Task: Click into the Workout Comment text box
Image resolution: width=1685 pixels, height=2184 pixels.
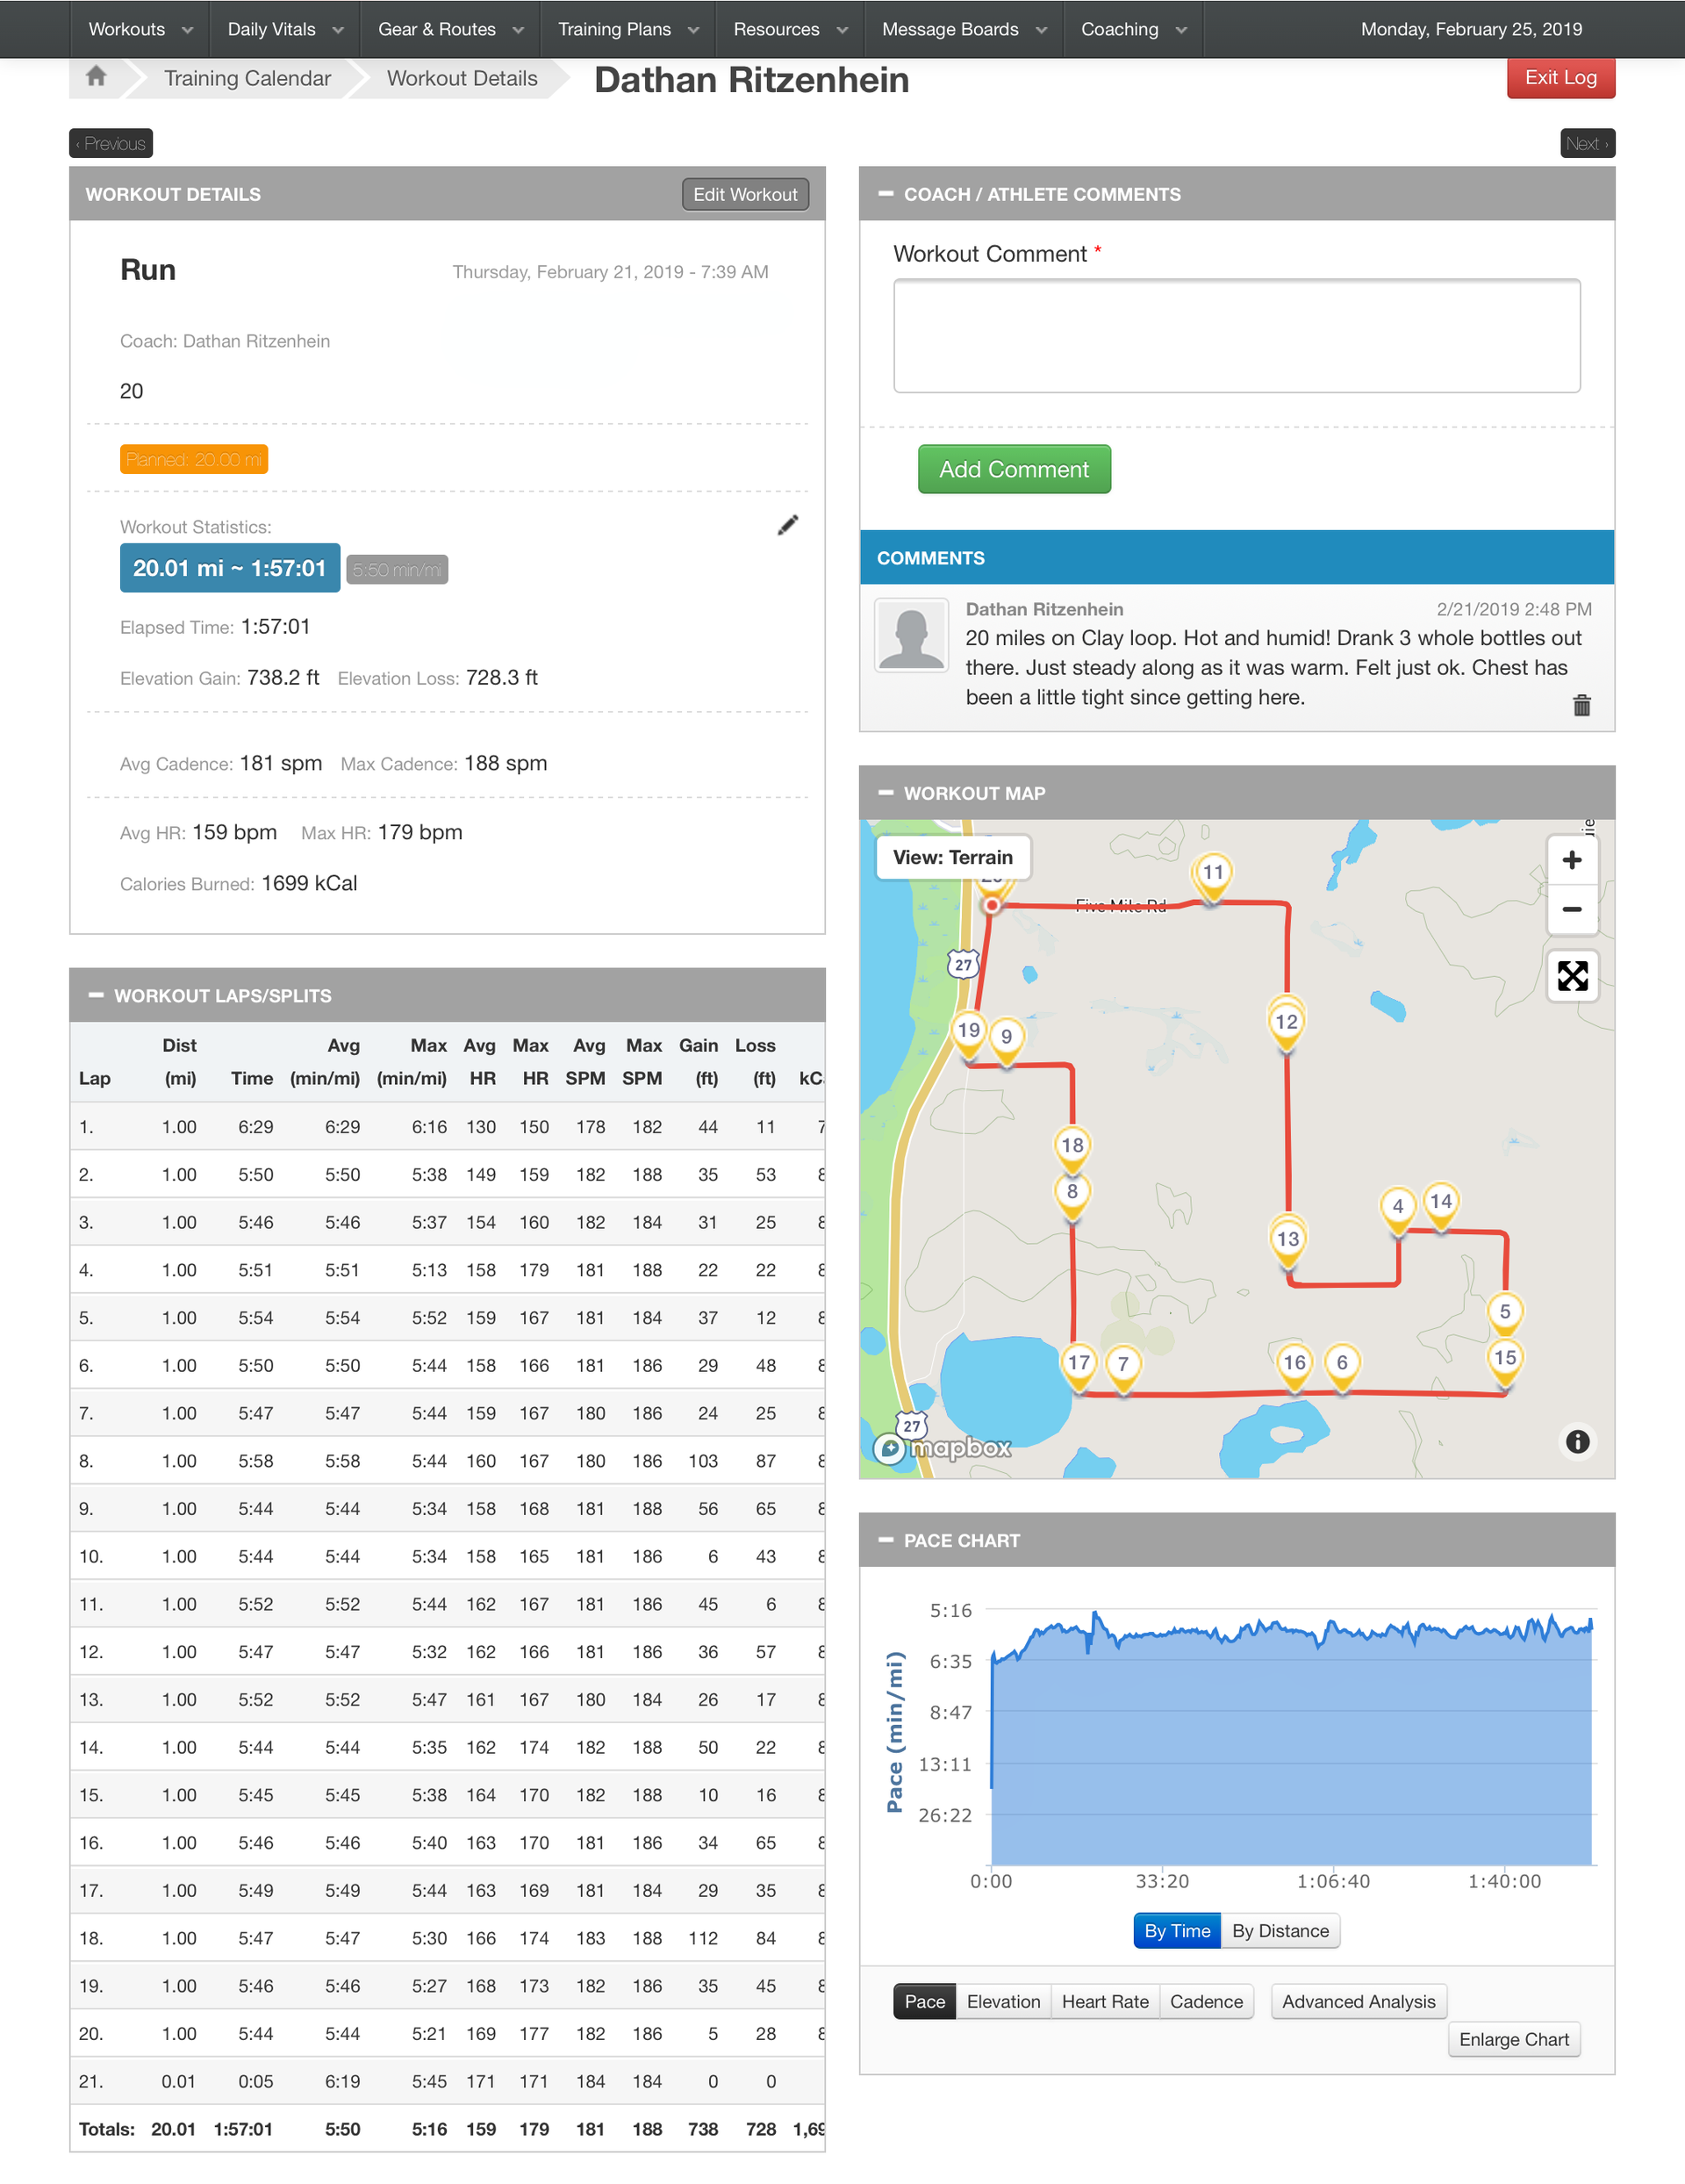Action: 1236,336
